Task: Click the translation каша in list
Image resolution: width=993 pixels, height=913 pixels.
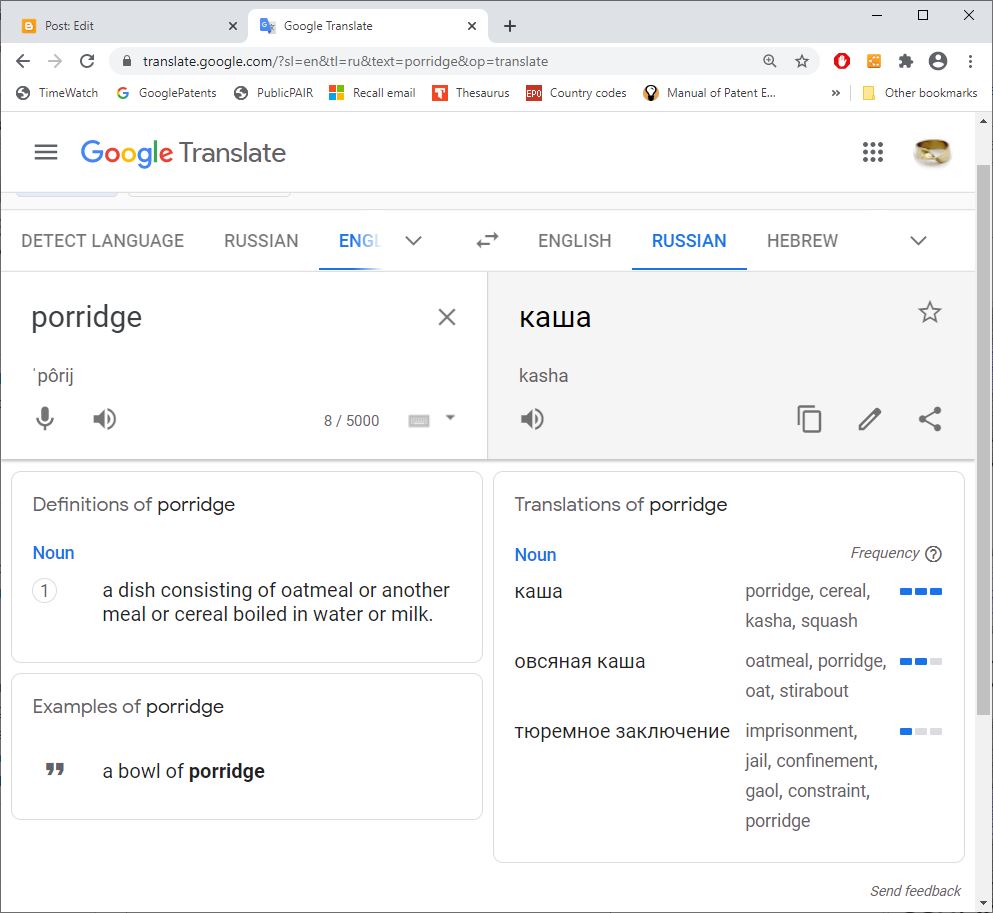Action: 538,591
